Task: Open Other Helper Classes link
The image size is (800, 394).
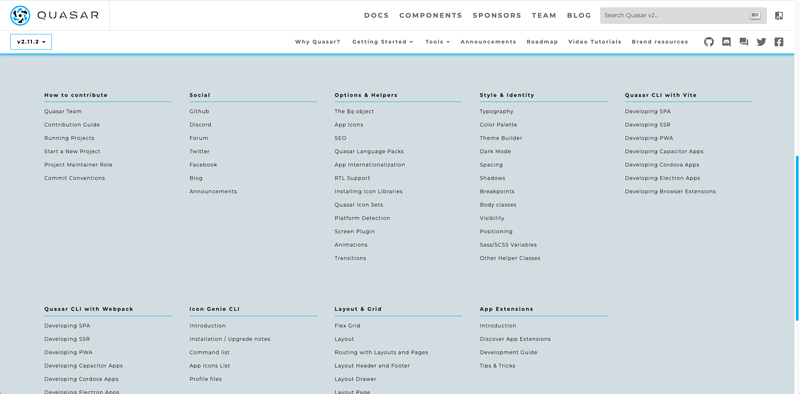Action: coord(510,258)
